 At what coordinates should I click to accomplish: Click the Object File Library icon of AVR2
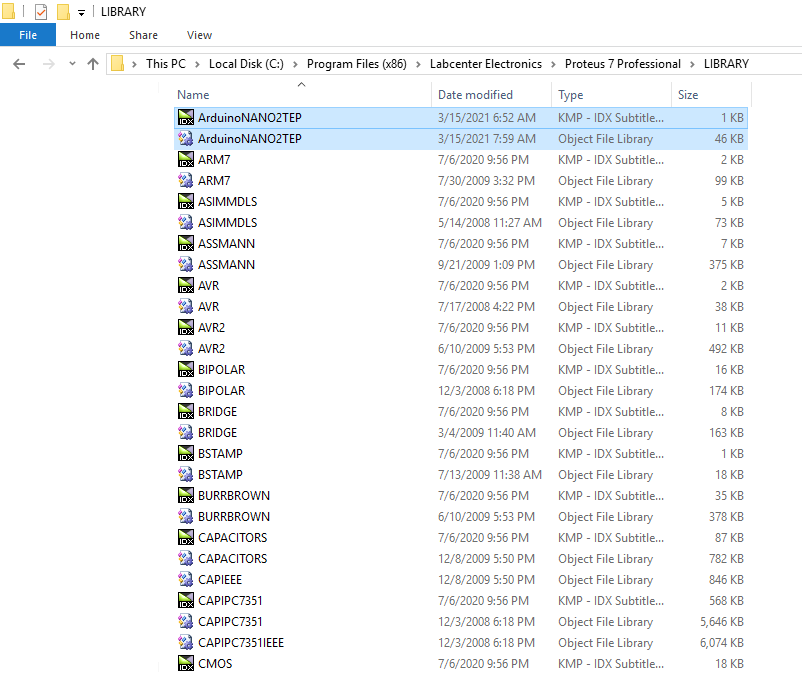pyautogui.click(x=186, y=348)
